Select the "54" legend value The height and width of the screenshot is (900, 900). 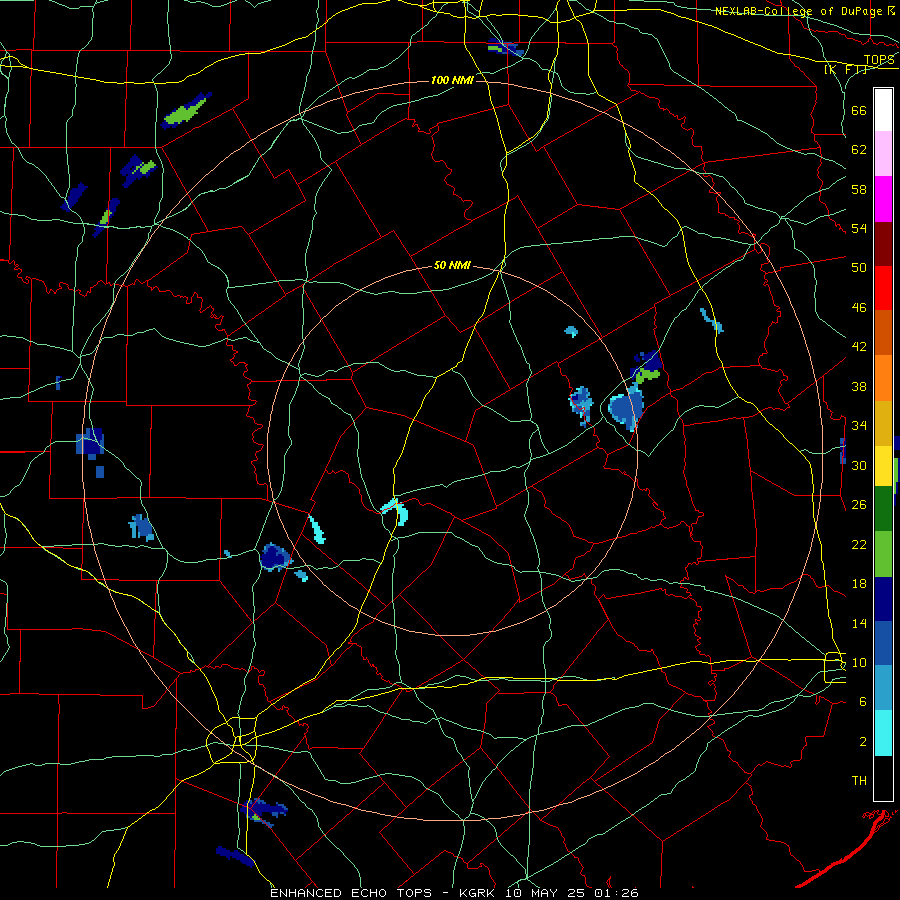tap(859, 228)
